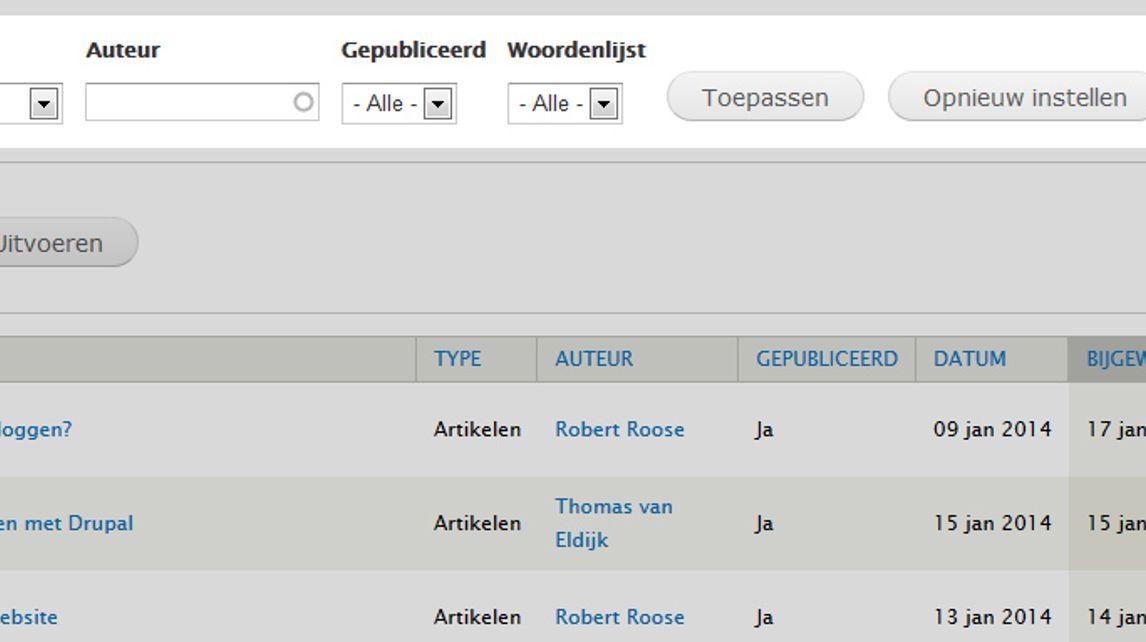Viewport: 1146px width, 642px height.
Task: Open the Woordenlijst filter dropdown
Action: click(565, 104)
